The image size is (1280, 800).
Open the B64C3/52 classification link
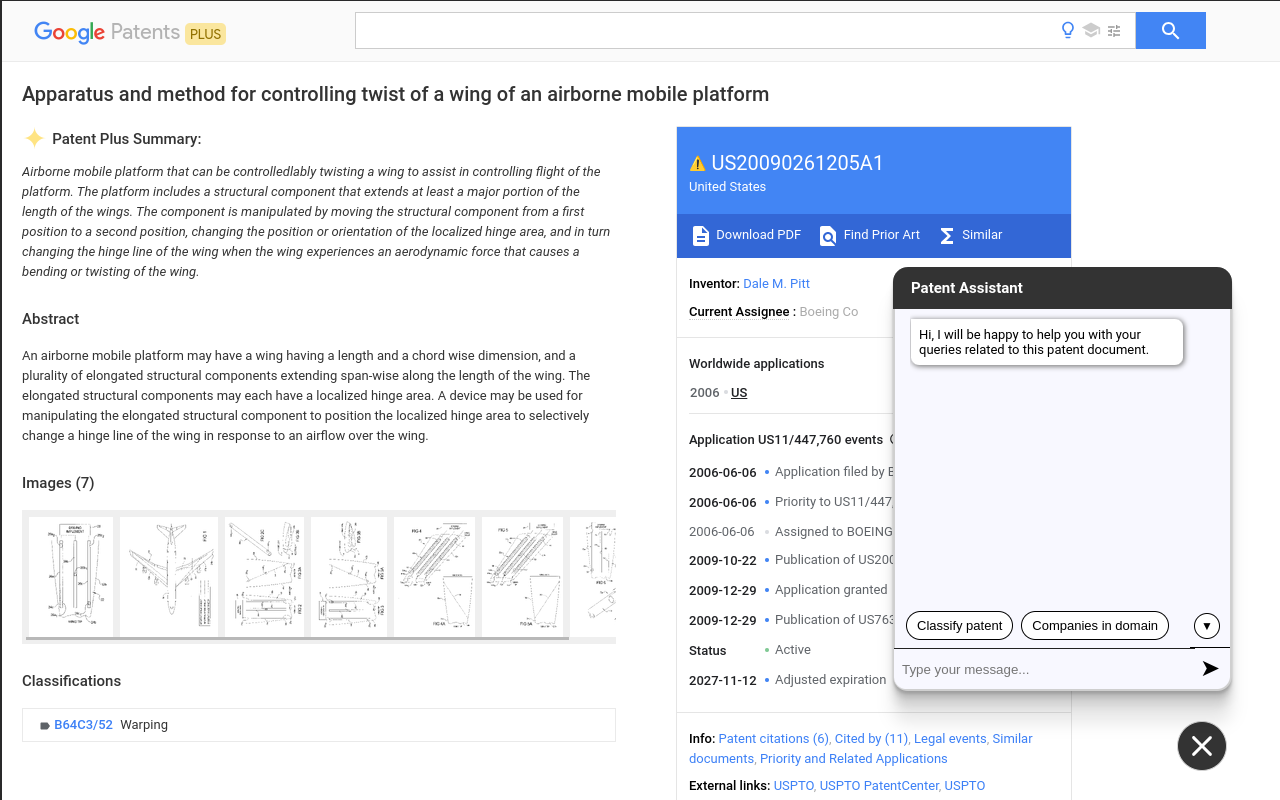pos(83,725)
